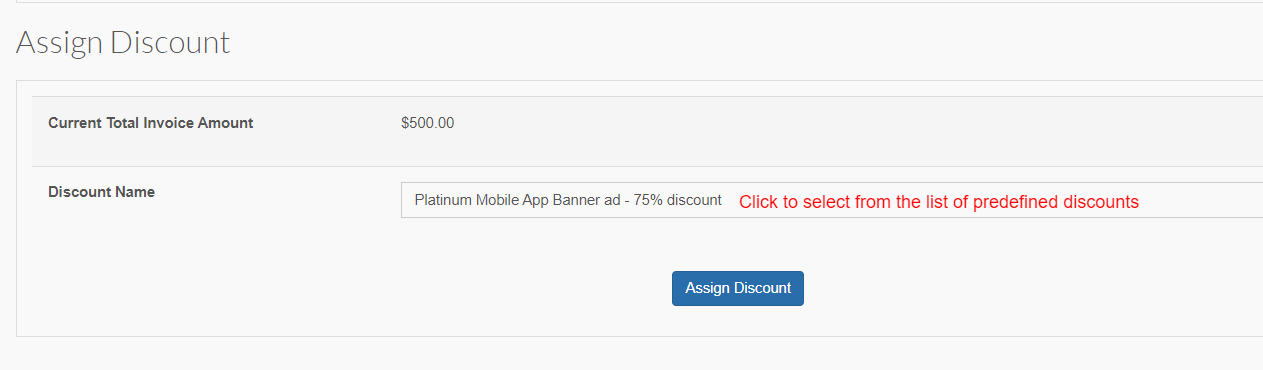Focus the discount selection combo box
The width and height of the screenshot is (1263, 370).
(832, 200)
